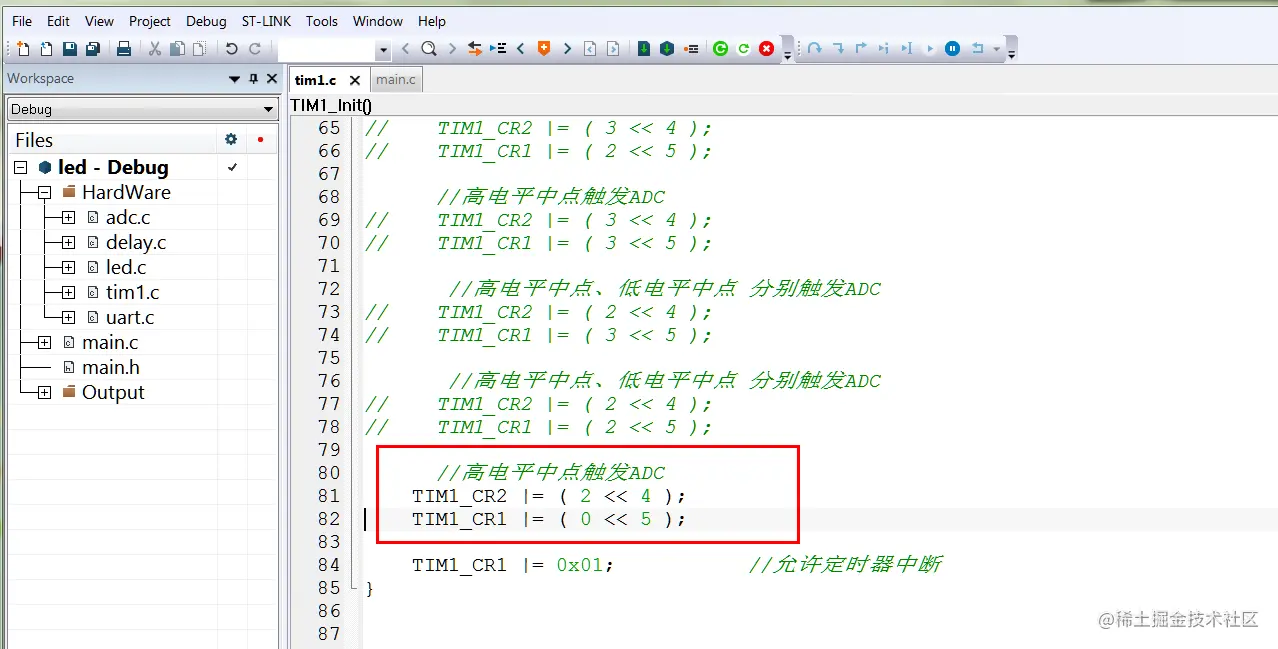Click the Paste toolbar icon
Screen dimensions: 1278x649
tap(200, 48)
